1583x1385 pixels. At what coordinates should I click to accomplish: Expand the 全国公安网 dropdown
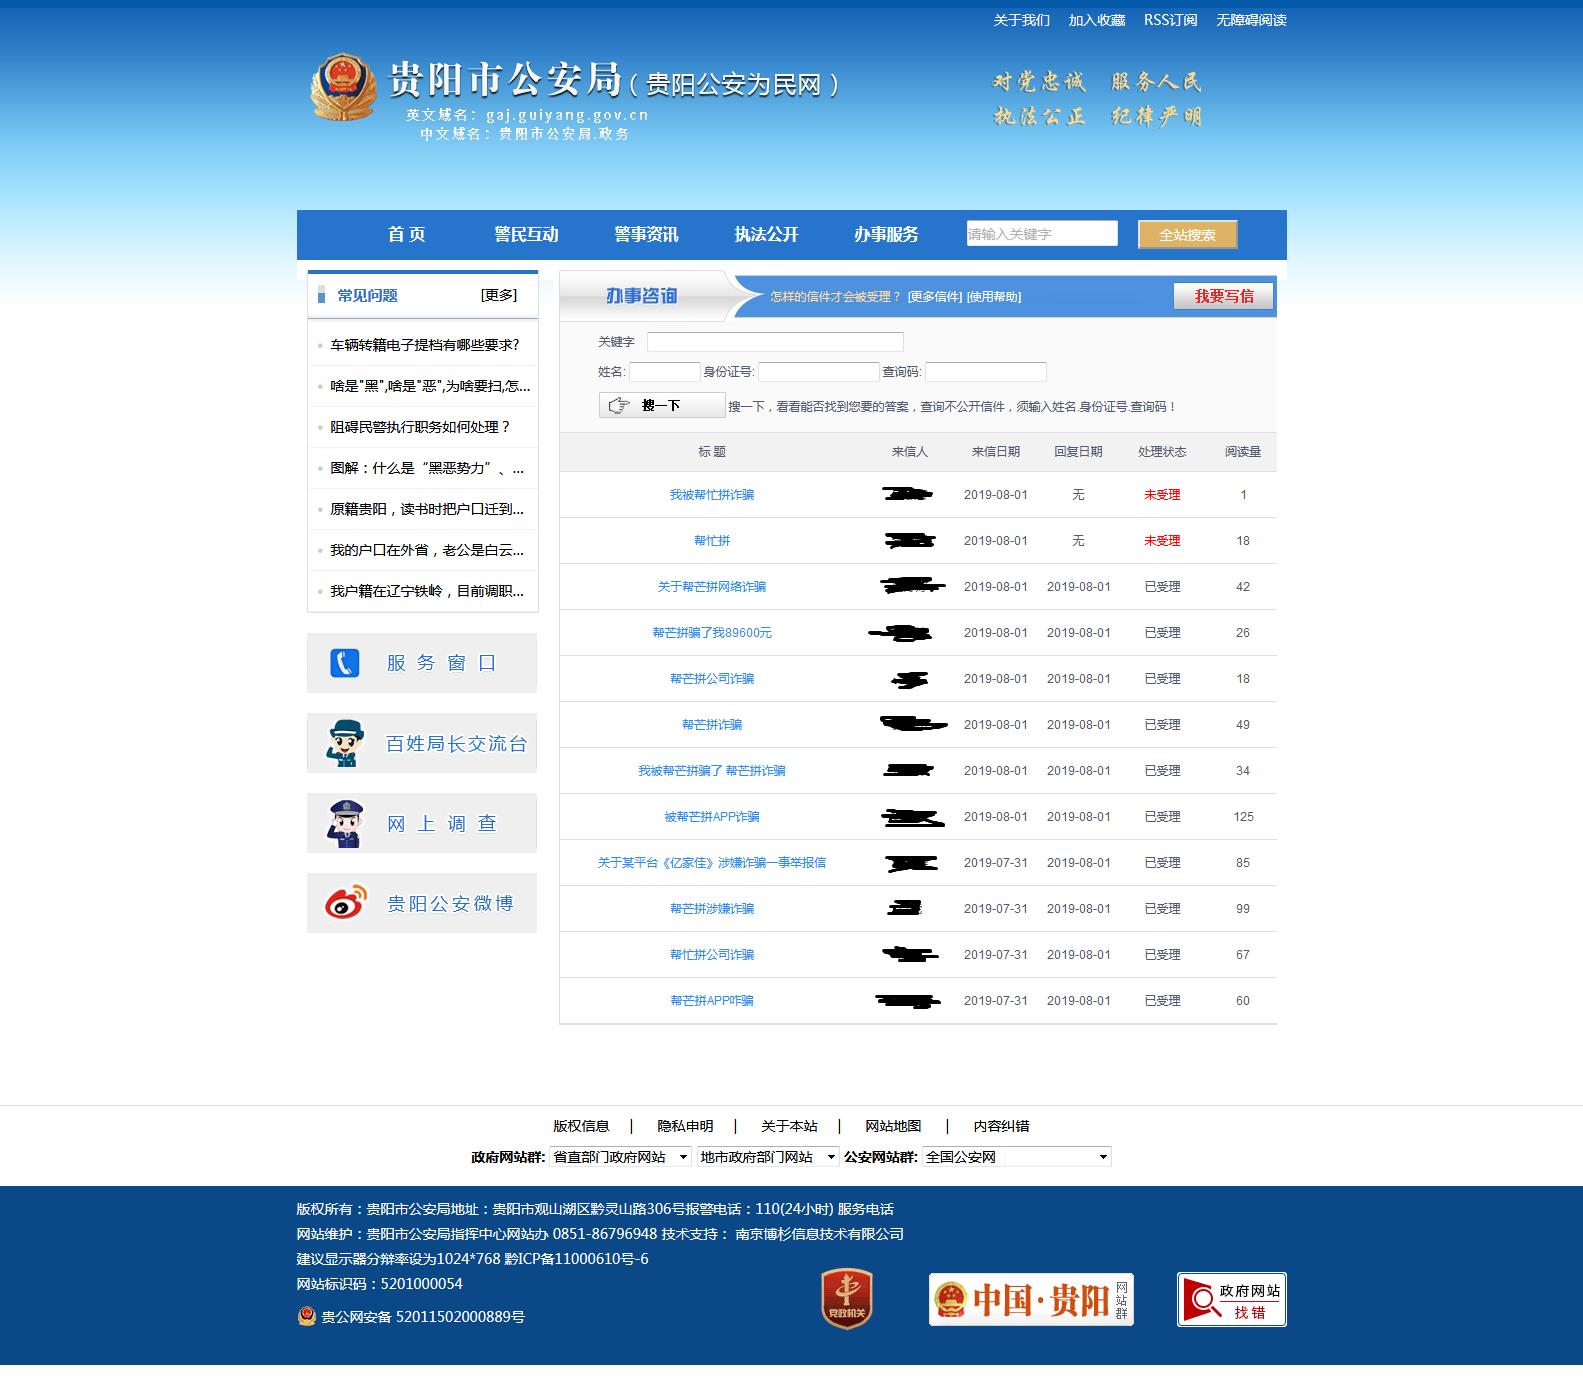click(x=1016, y=1157)
